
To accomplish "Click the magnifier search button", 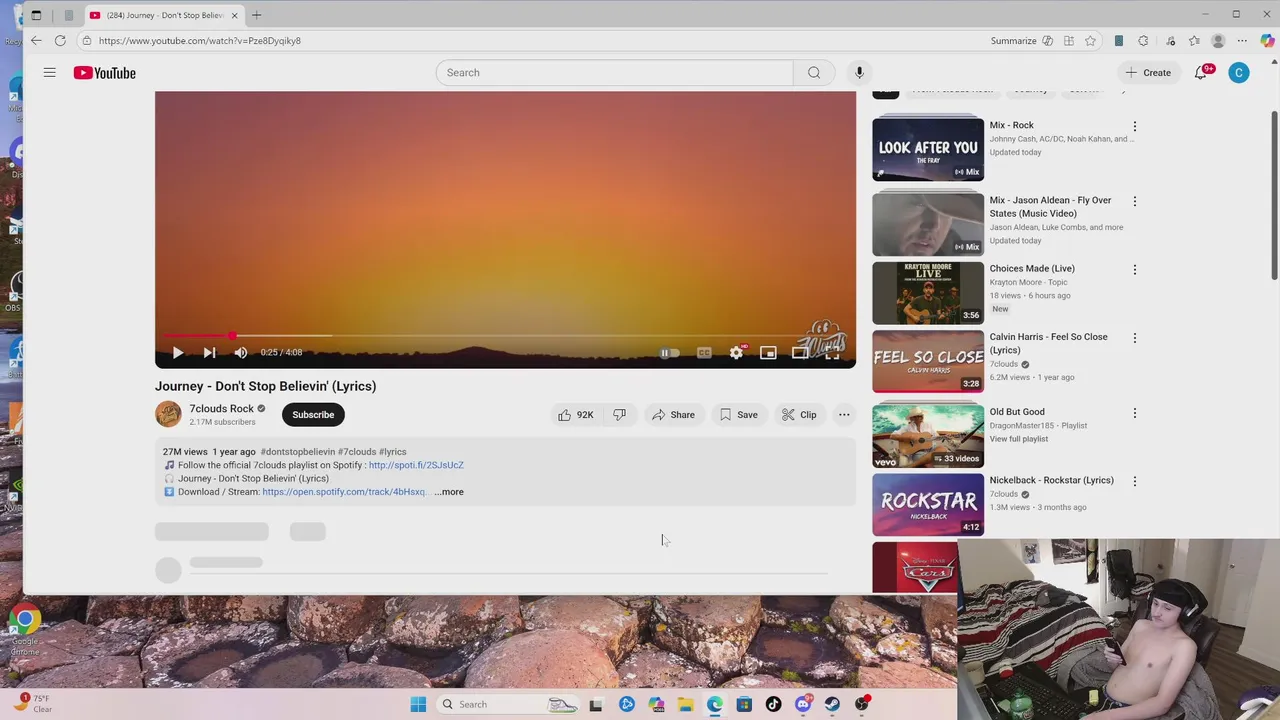I will [x=814, y=73].
